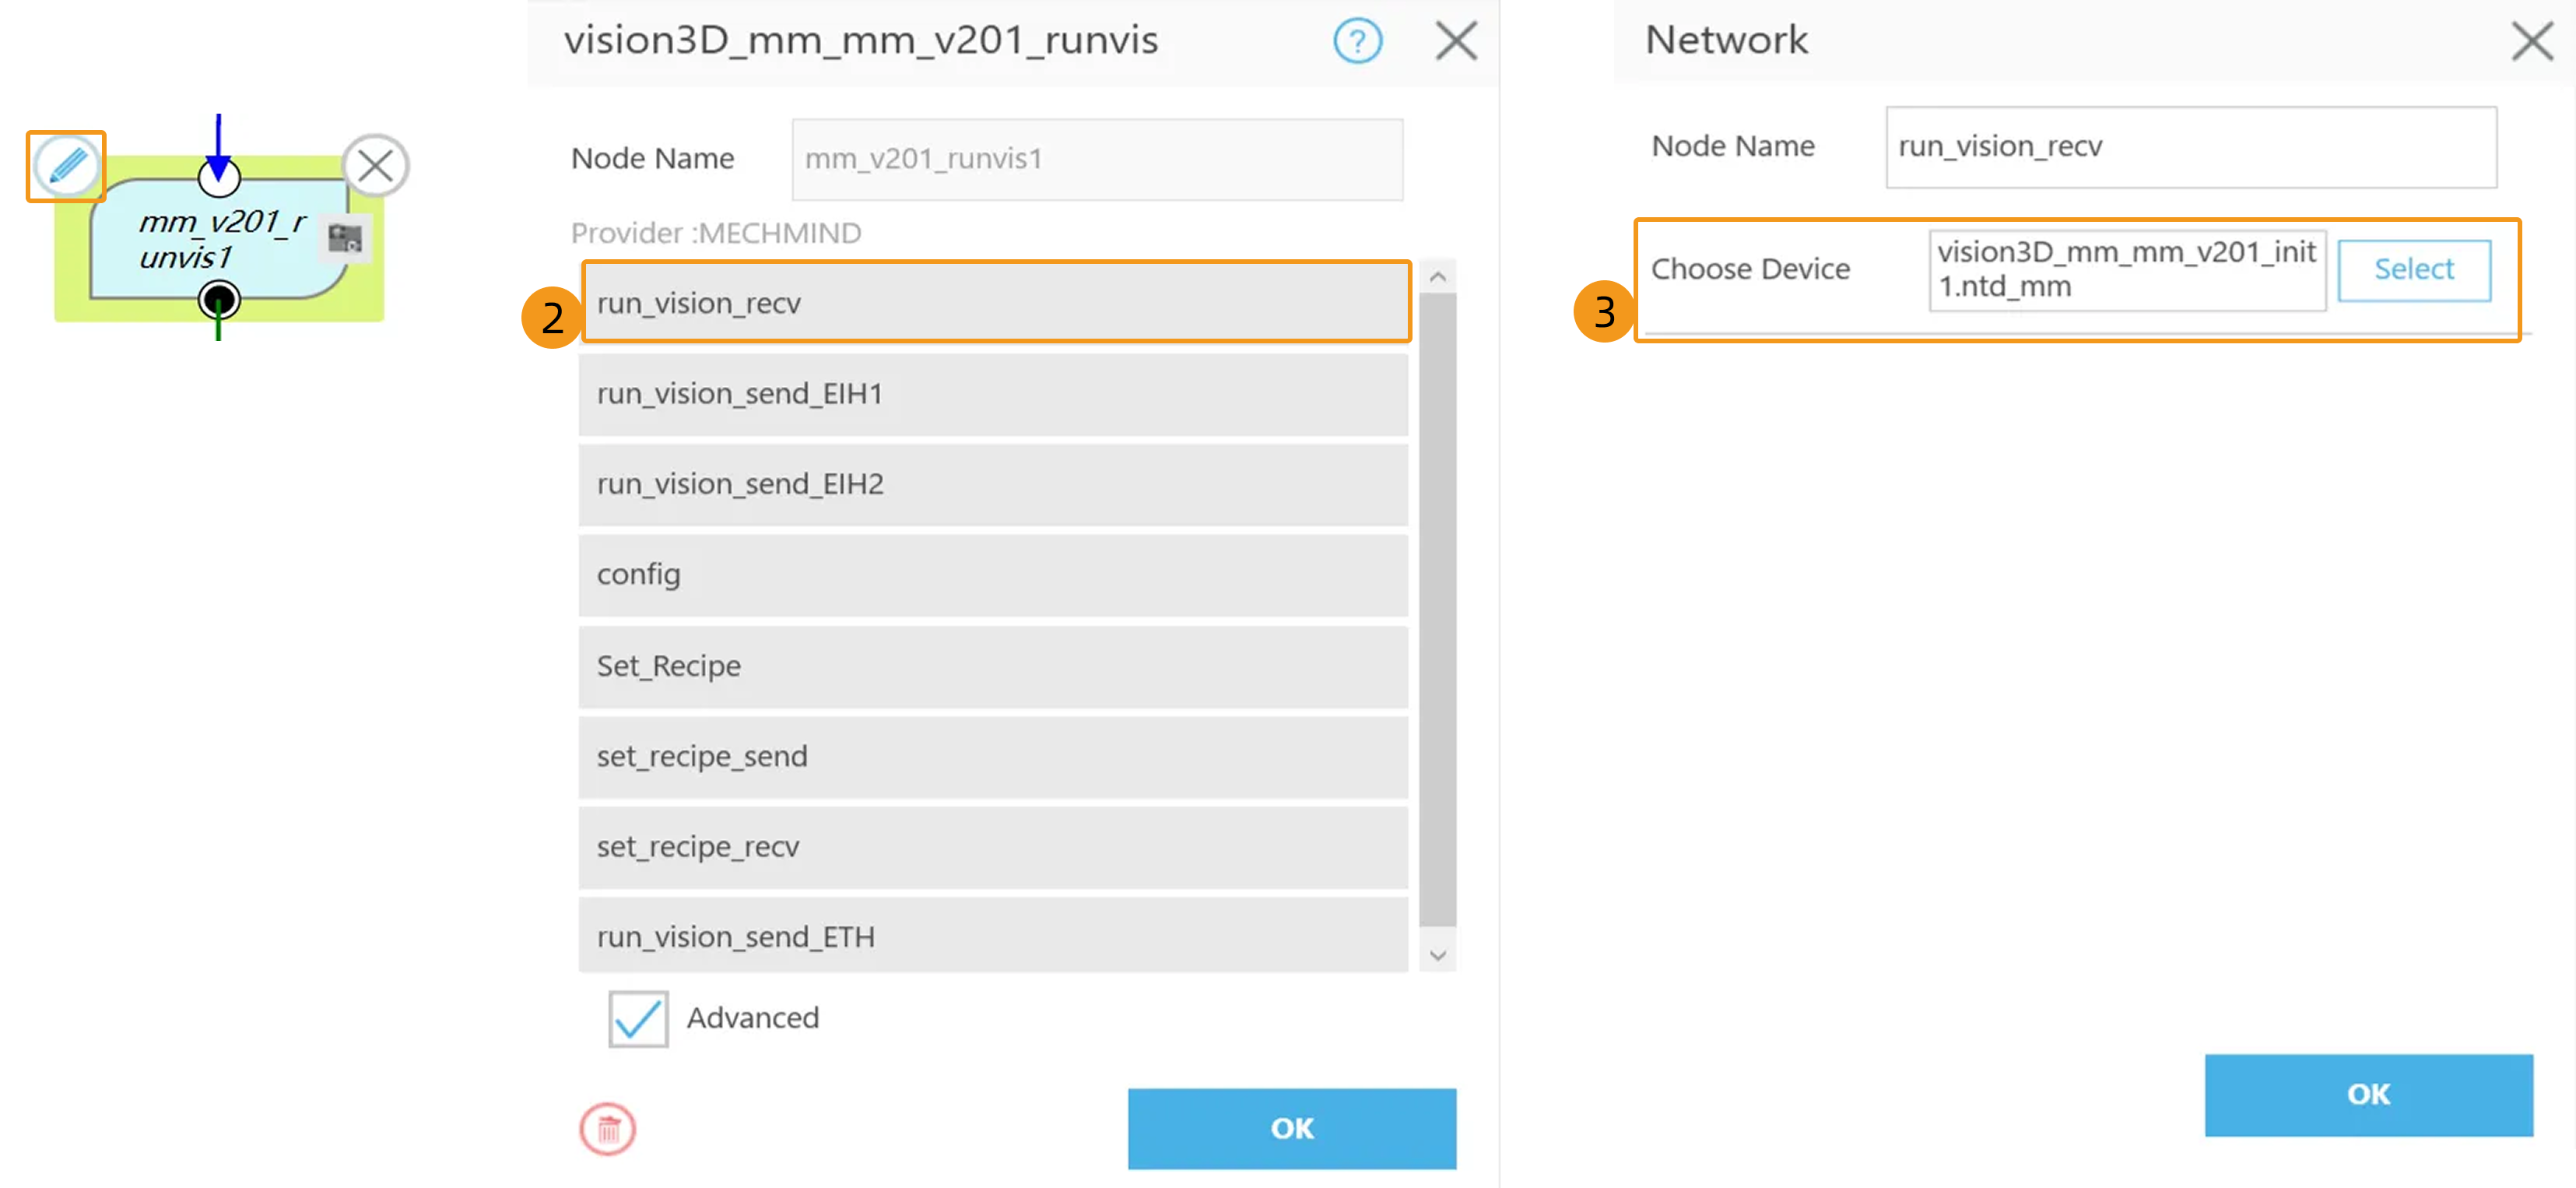Click the node's top input connection point
The height and width of the screenshot is (1188, 2576).
[219, 177]
